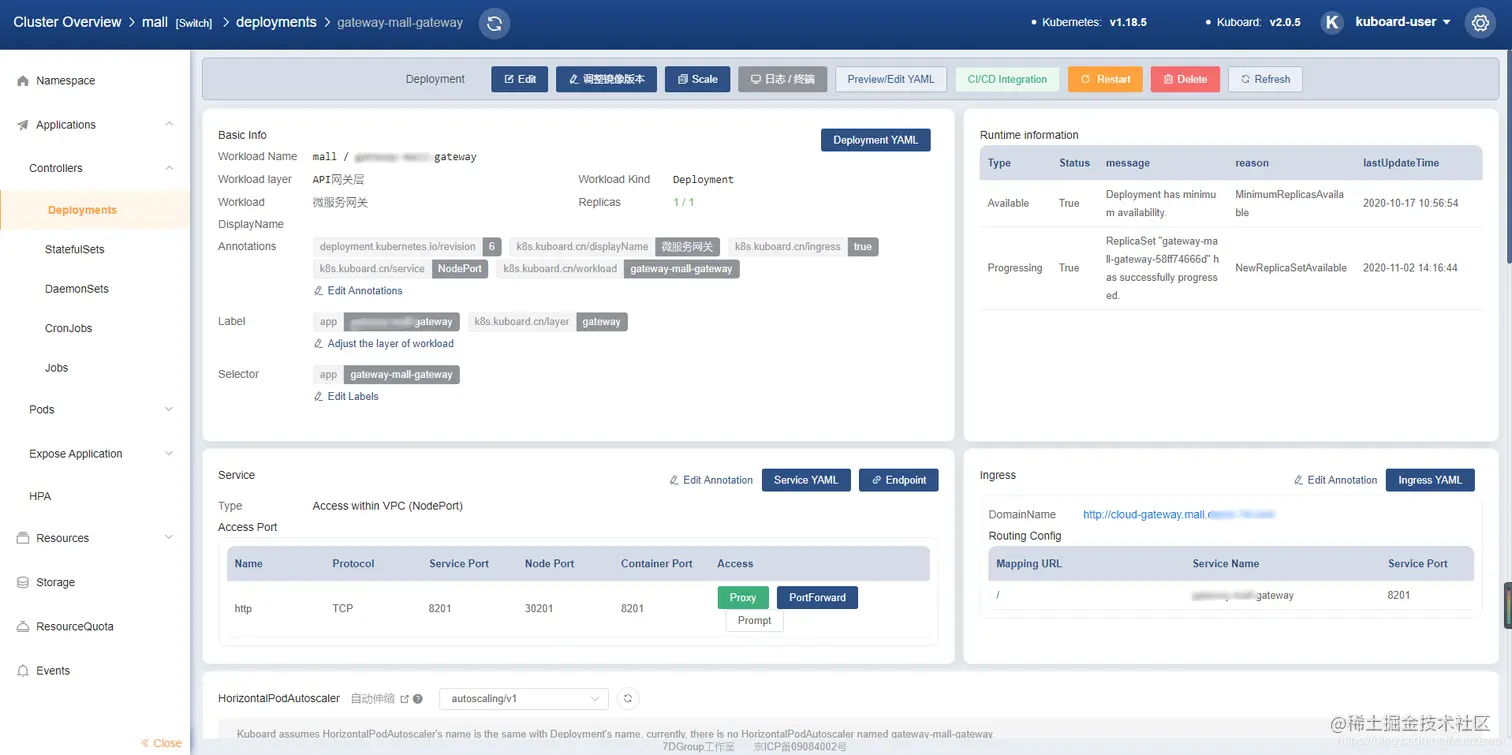Click the external link icon after 自动伸缩
This screenshot has width=1512, height=755.
tap(404, 699)
